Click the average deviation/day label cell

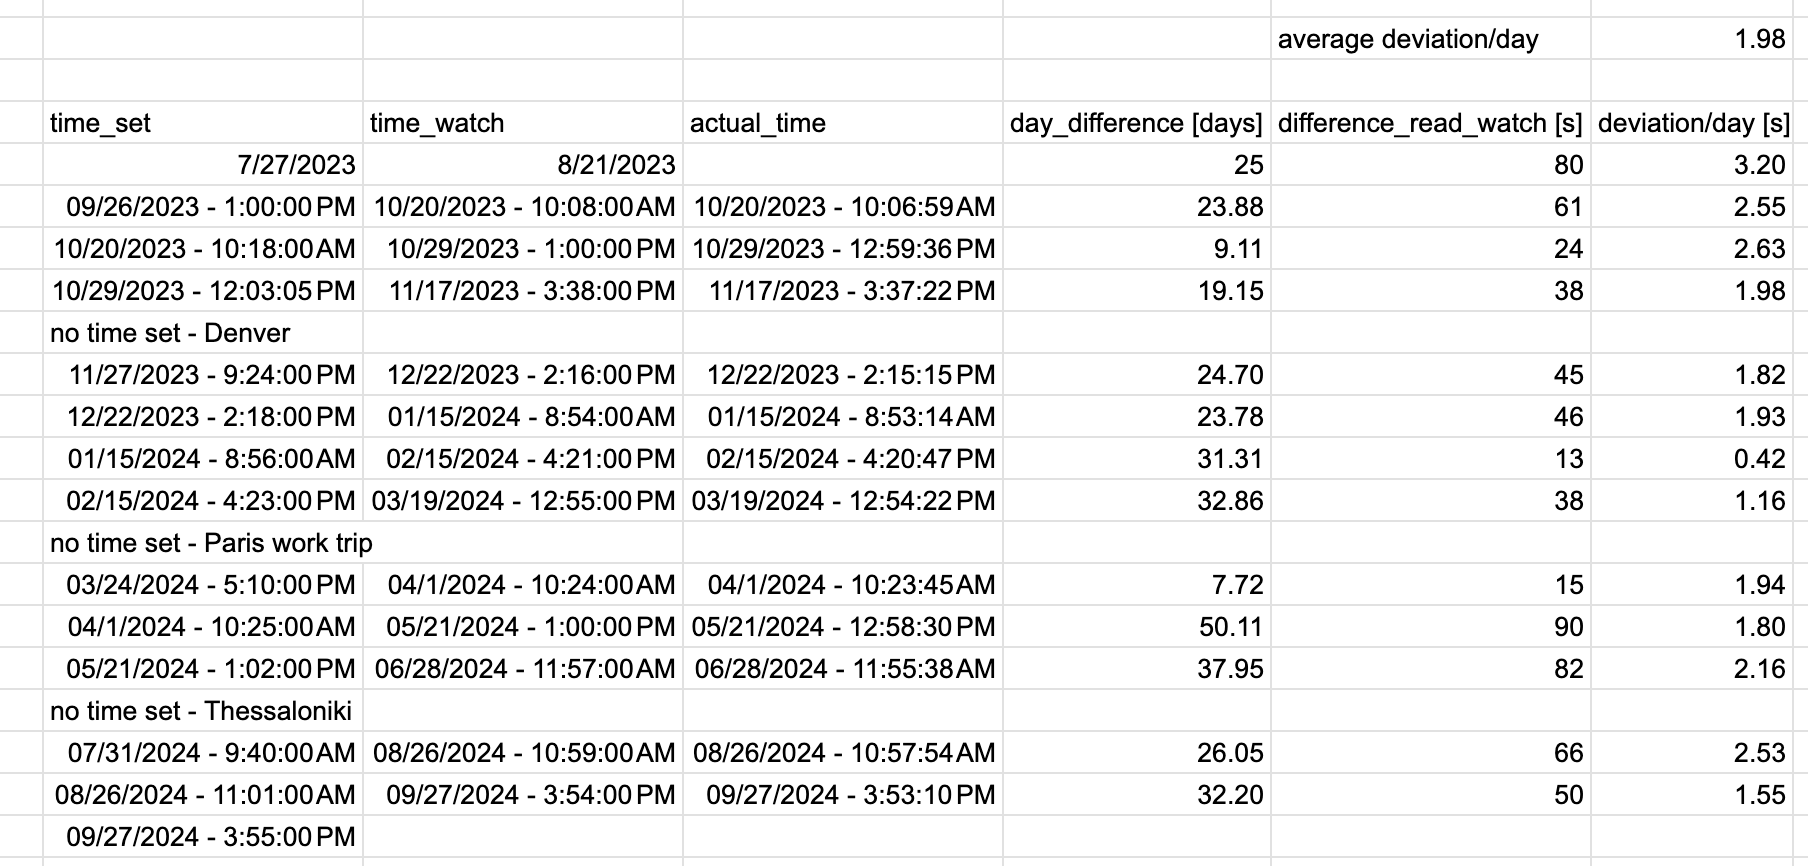[x=1431, y=39]
